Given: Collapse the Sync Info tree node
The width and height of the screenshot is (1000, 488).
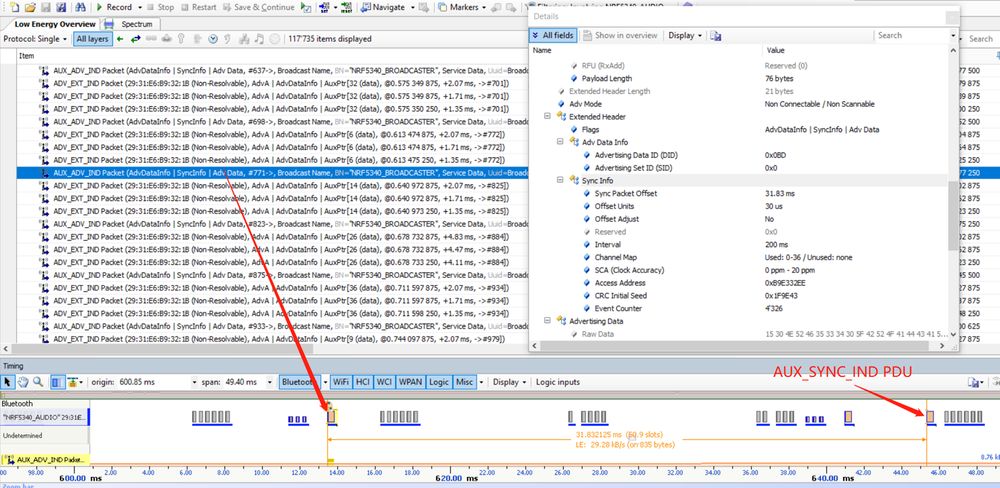Looking at the screenshot, I should click(561, 180).
